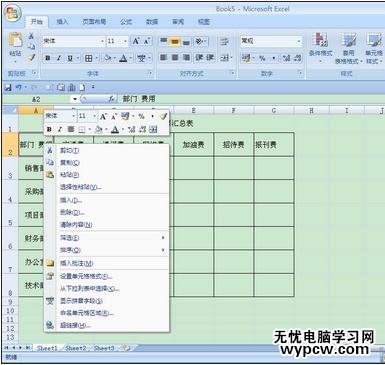Screen dimensions: 385x365
Task: Open the ribbon font name dropdown
Action: coord(102,41)
